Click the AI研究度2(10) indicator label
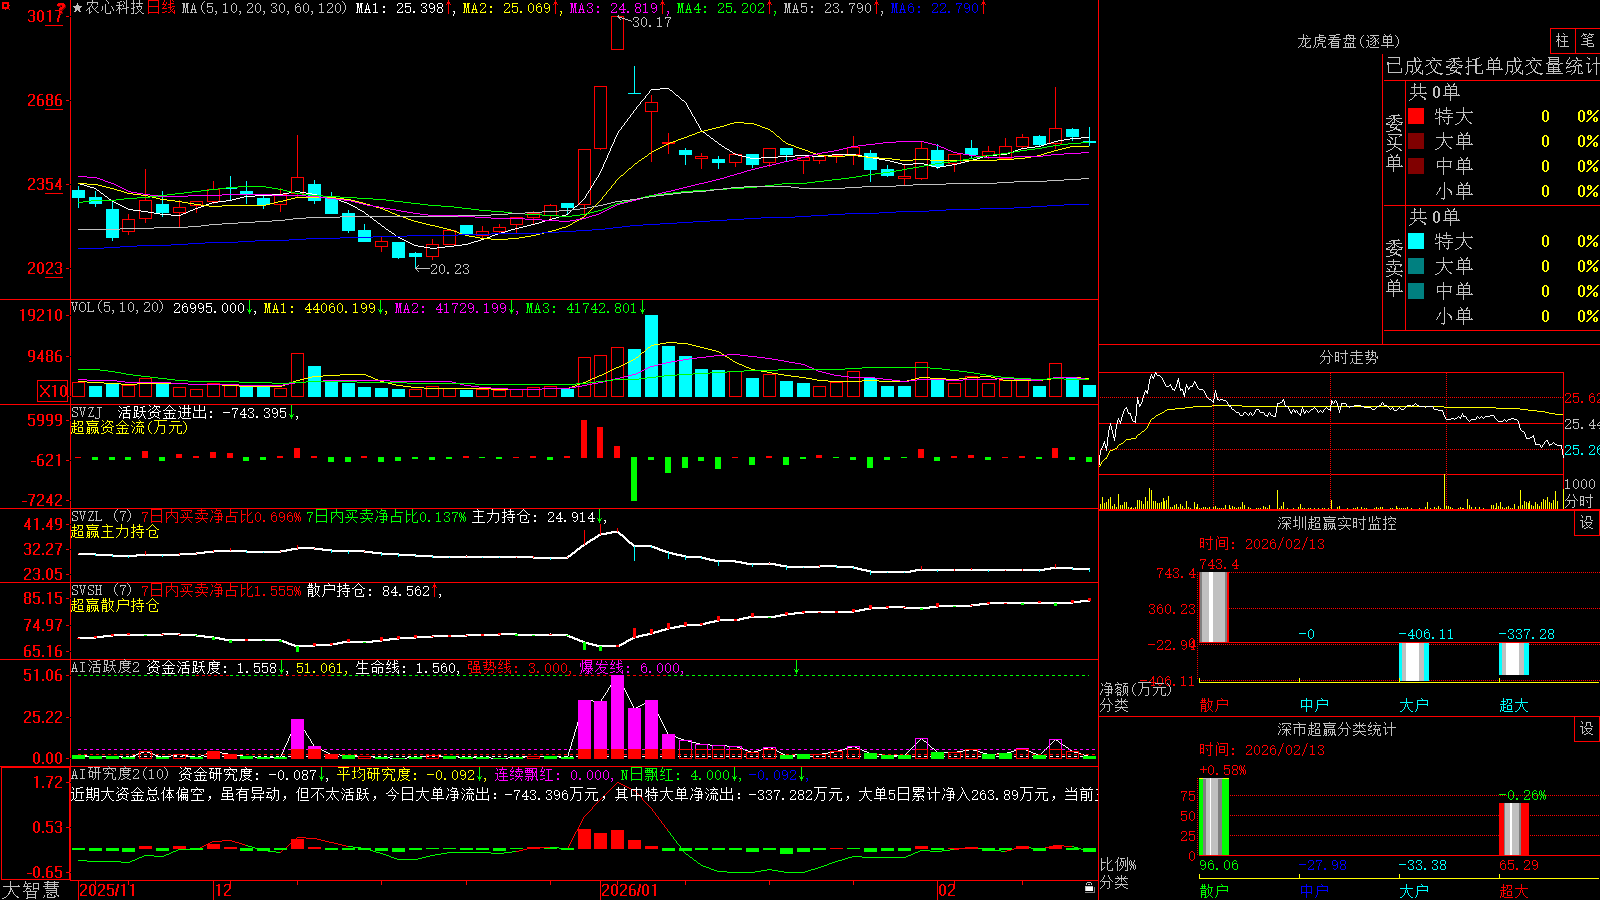 click(x=120, y=774)
